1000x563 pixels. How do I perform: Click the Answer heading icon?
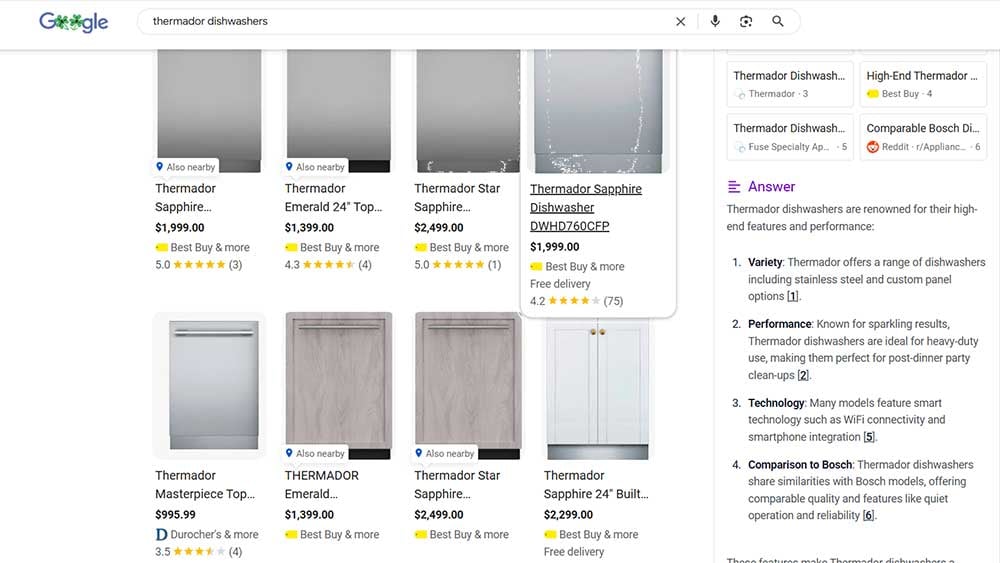(x=734, y=187)
